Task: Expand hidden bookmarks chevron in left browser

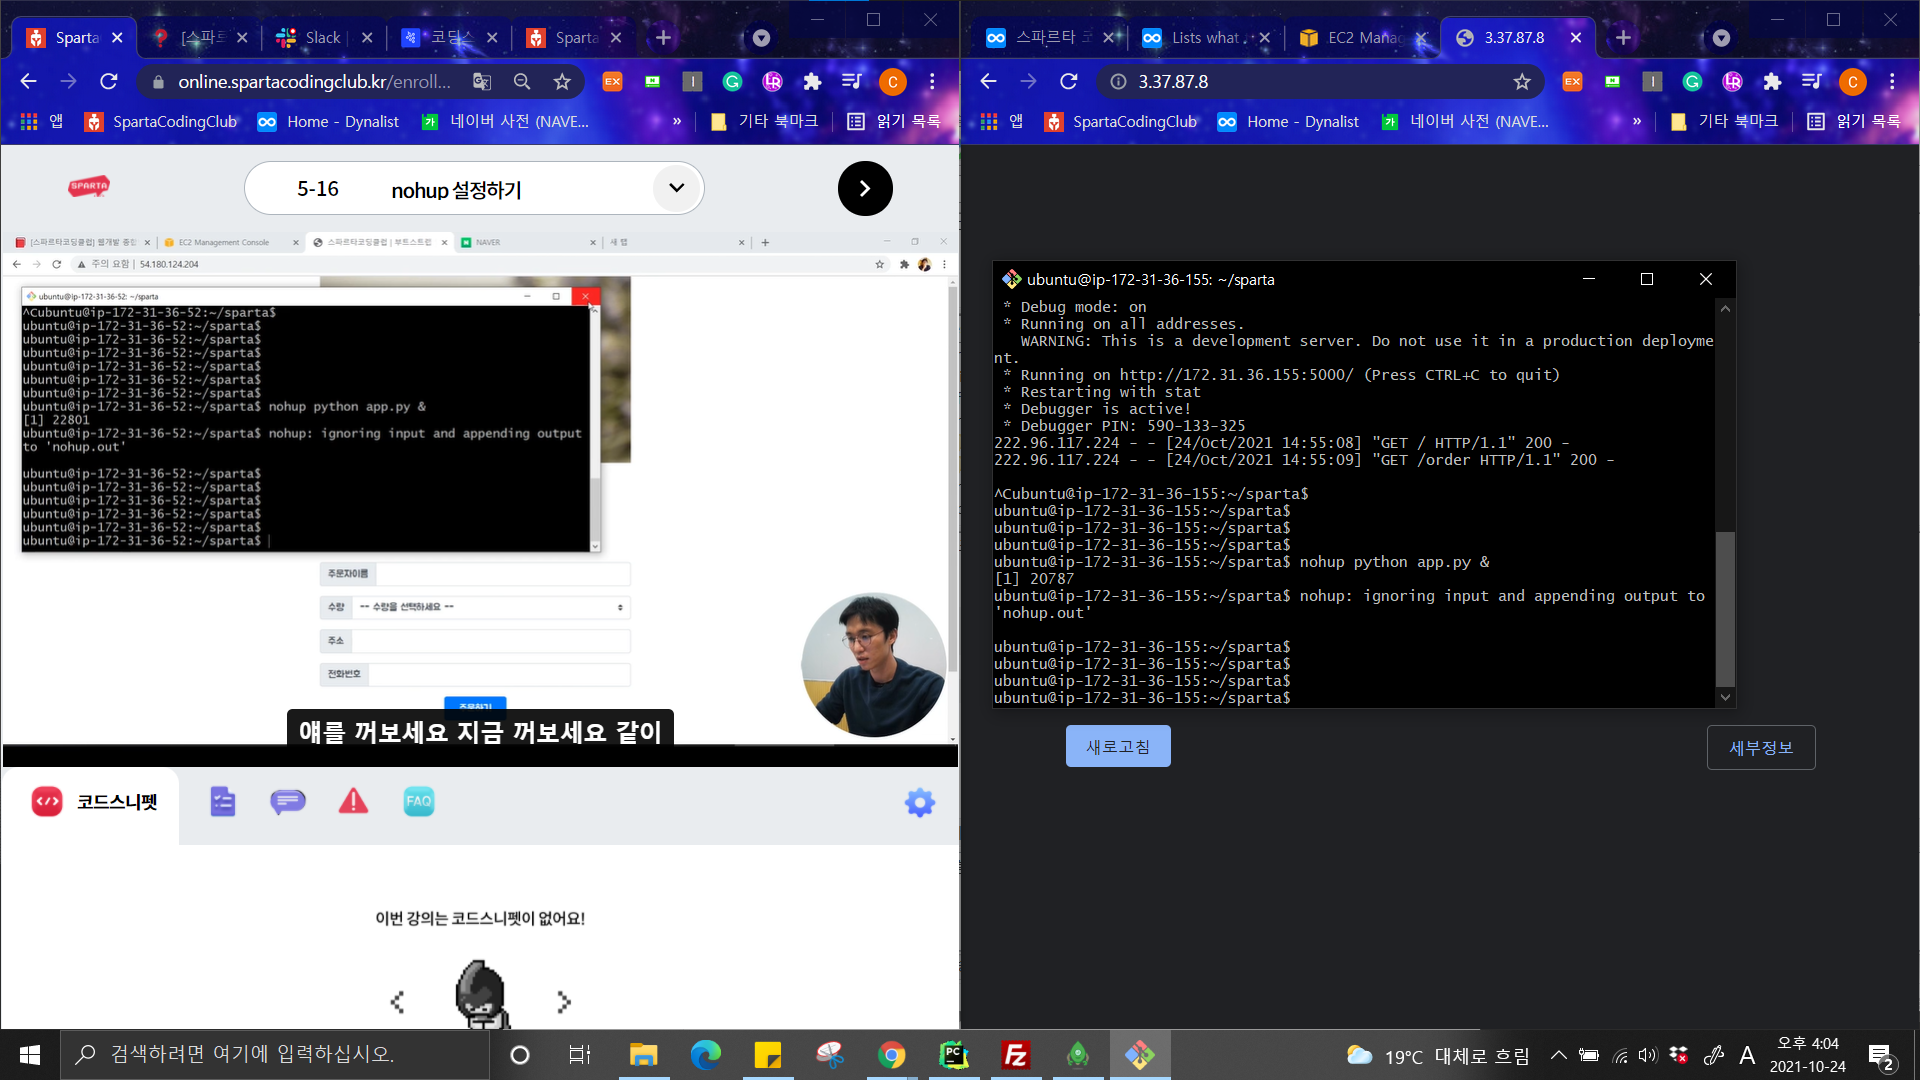Action: (x=677, y=121)
